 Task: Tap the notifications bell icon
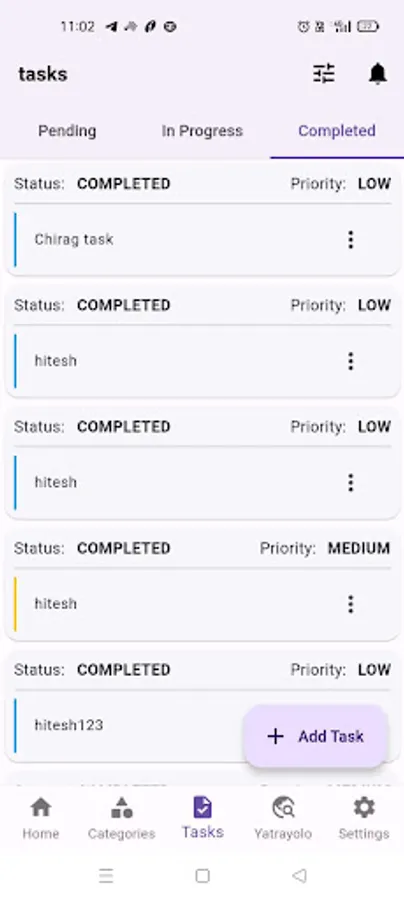click(377, 73)
